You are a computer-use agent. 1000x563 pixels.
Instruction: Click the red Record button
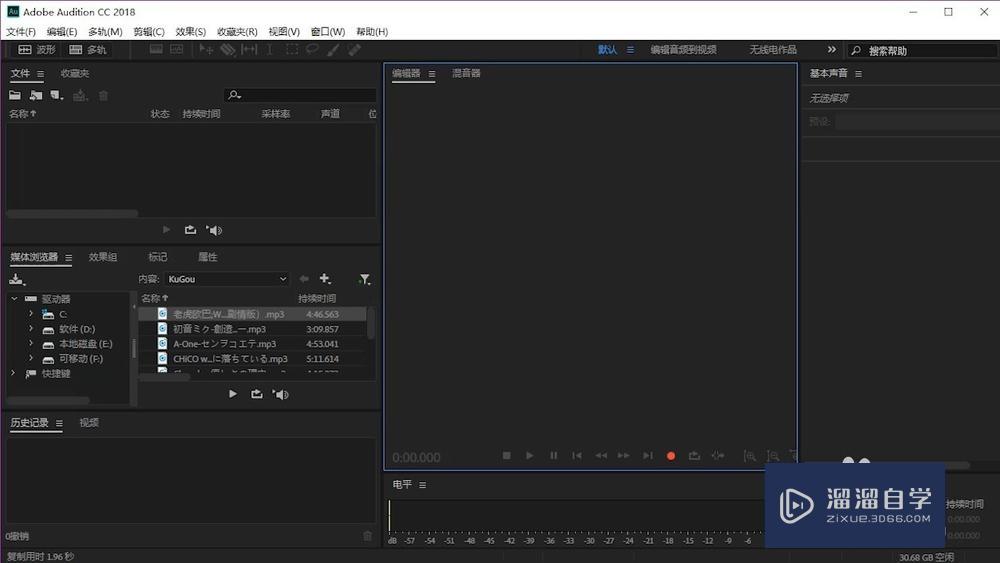pyautogui.click(x=671, y=455)
